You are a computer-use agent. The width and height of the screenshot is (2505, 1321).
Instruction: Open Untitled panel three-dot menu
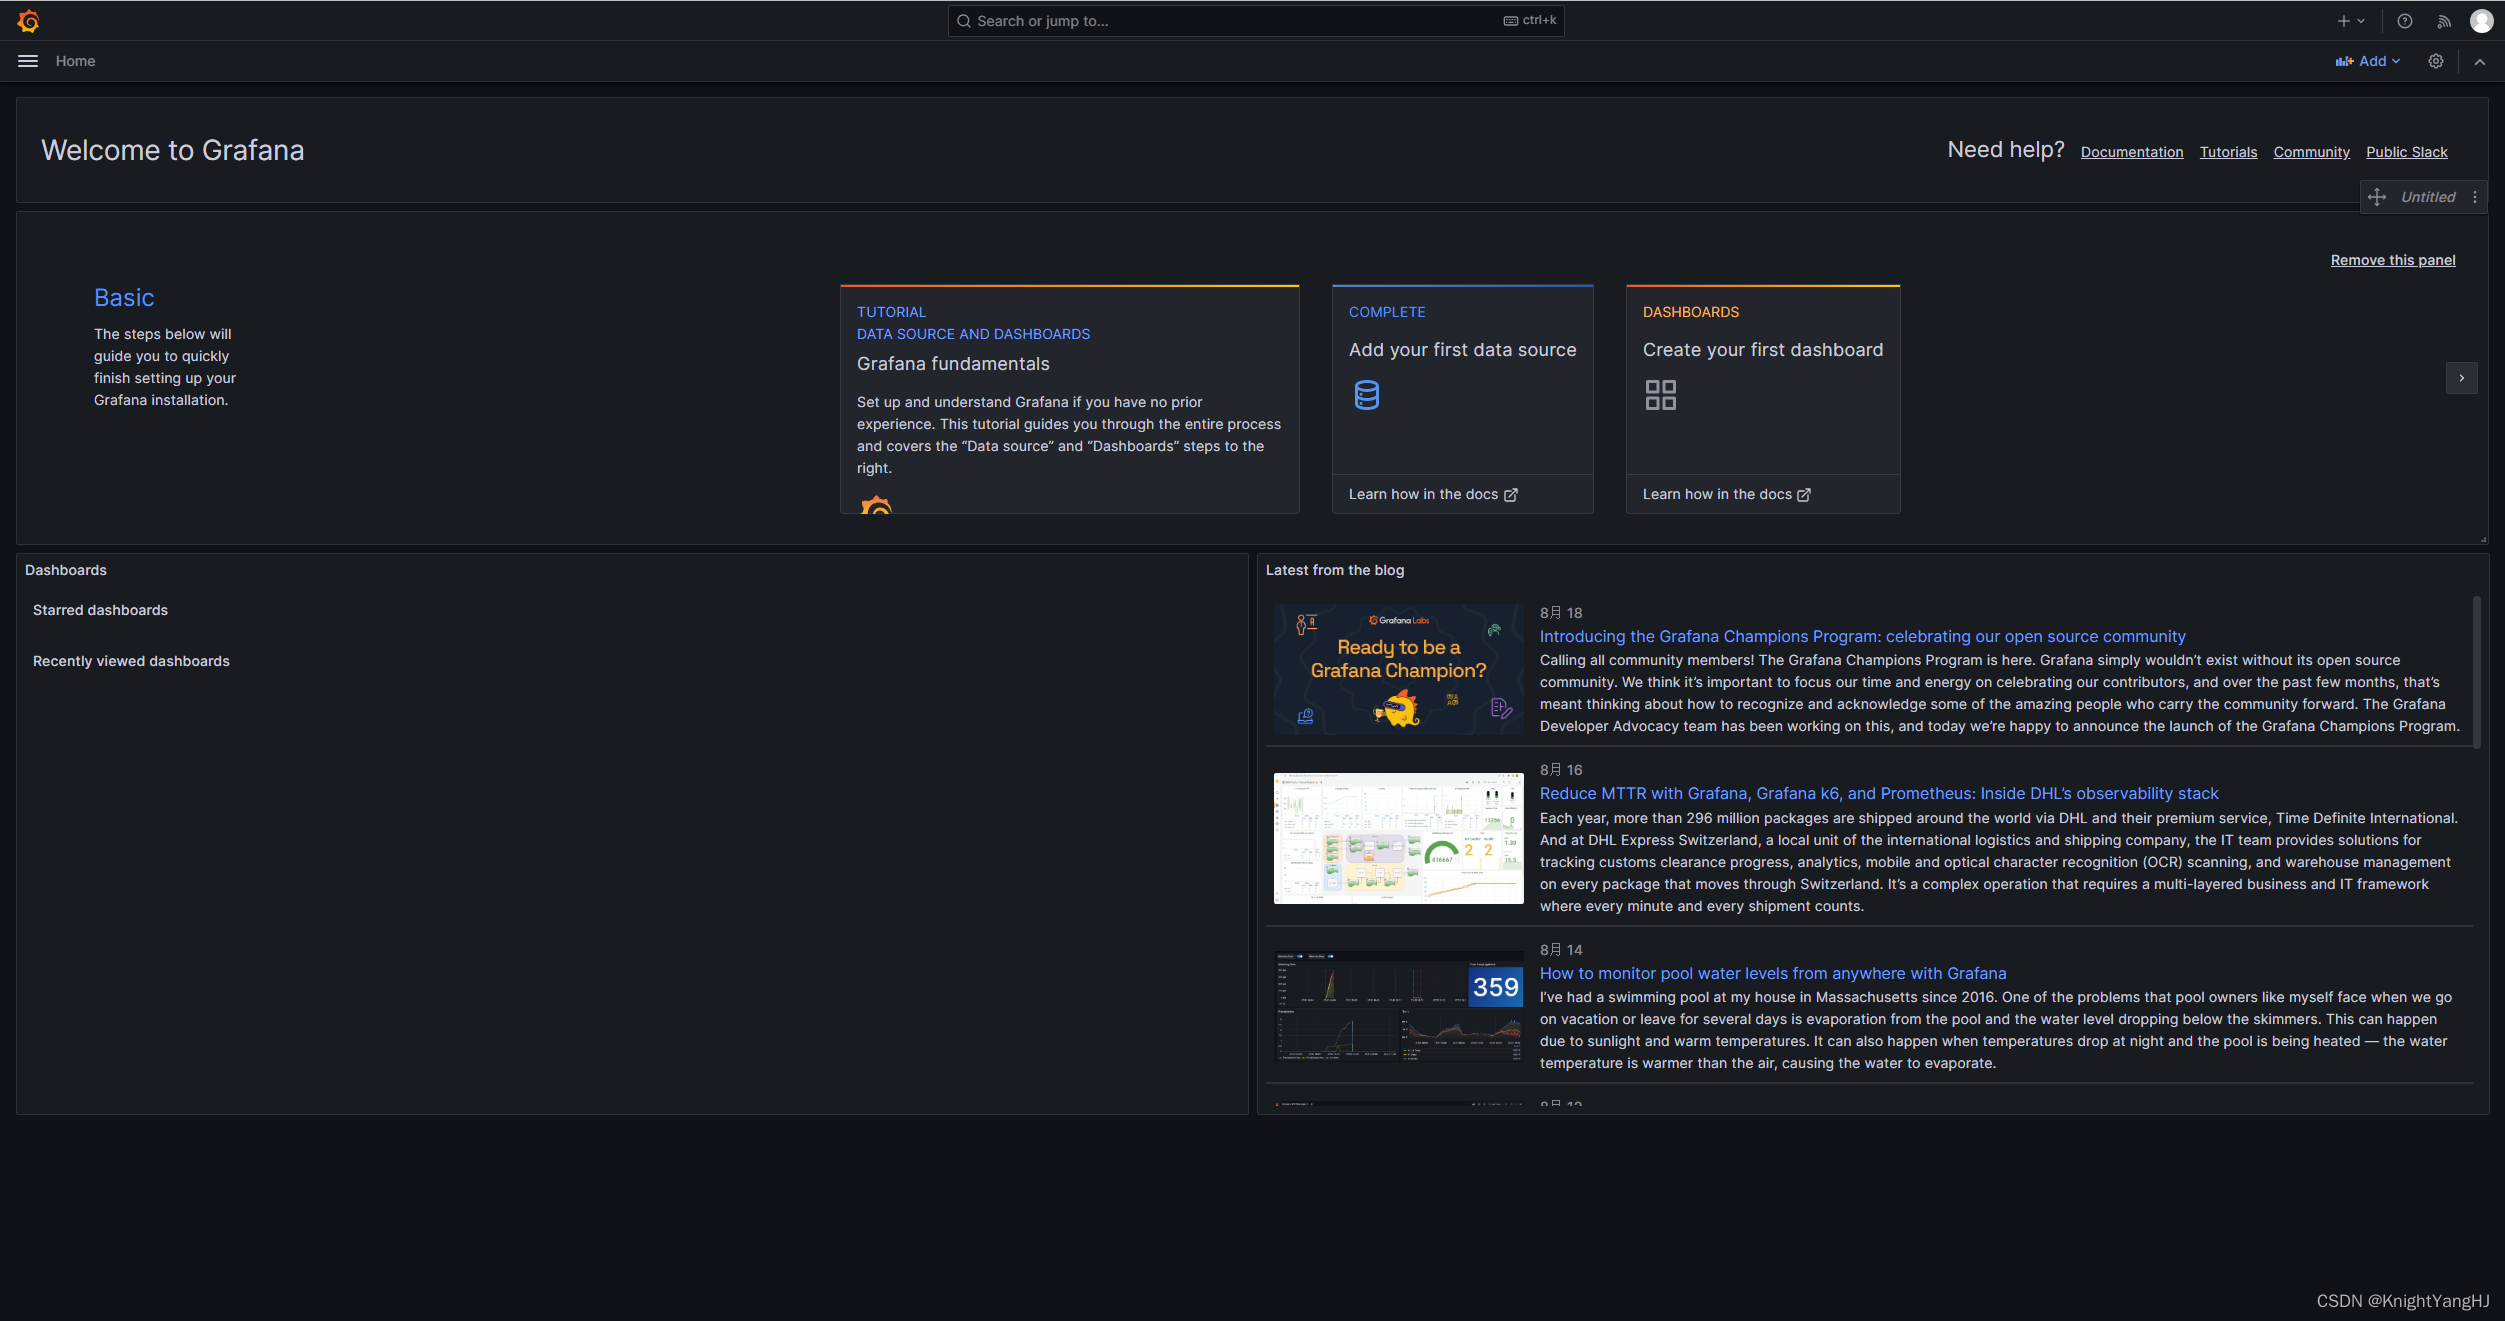[2475, 197]
